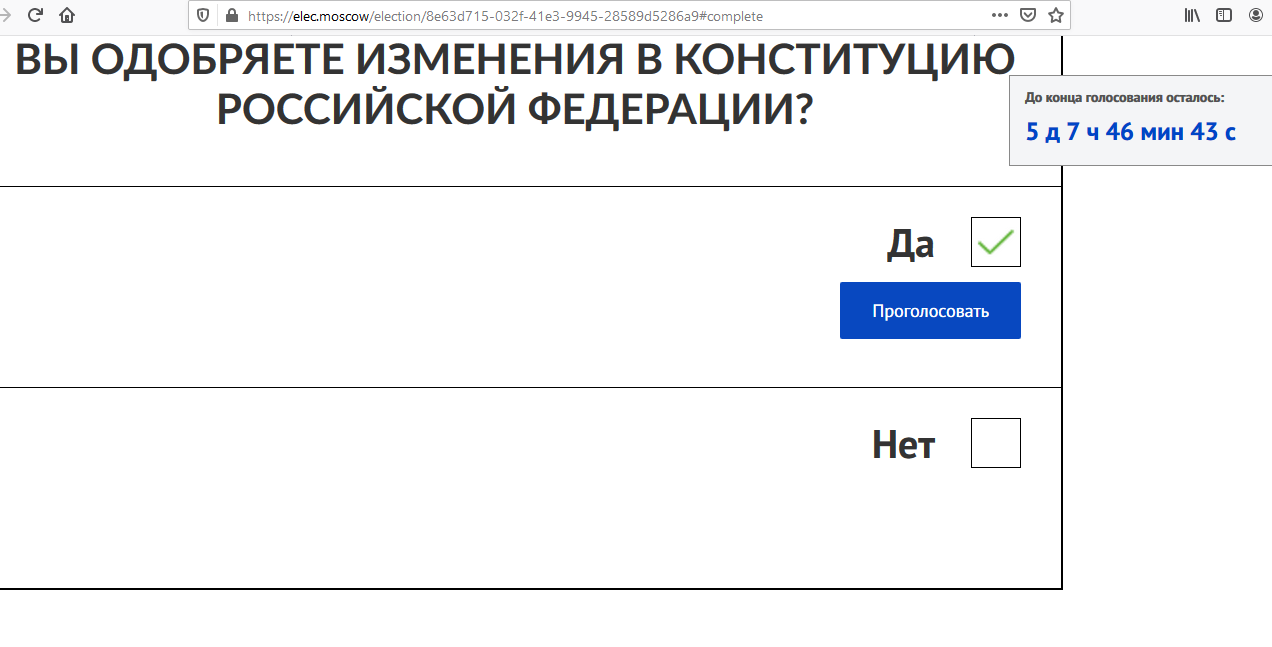This screenshot has height=647, width=1272.
Task: Select the Да option label
Action: point(910,244)
